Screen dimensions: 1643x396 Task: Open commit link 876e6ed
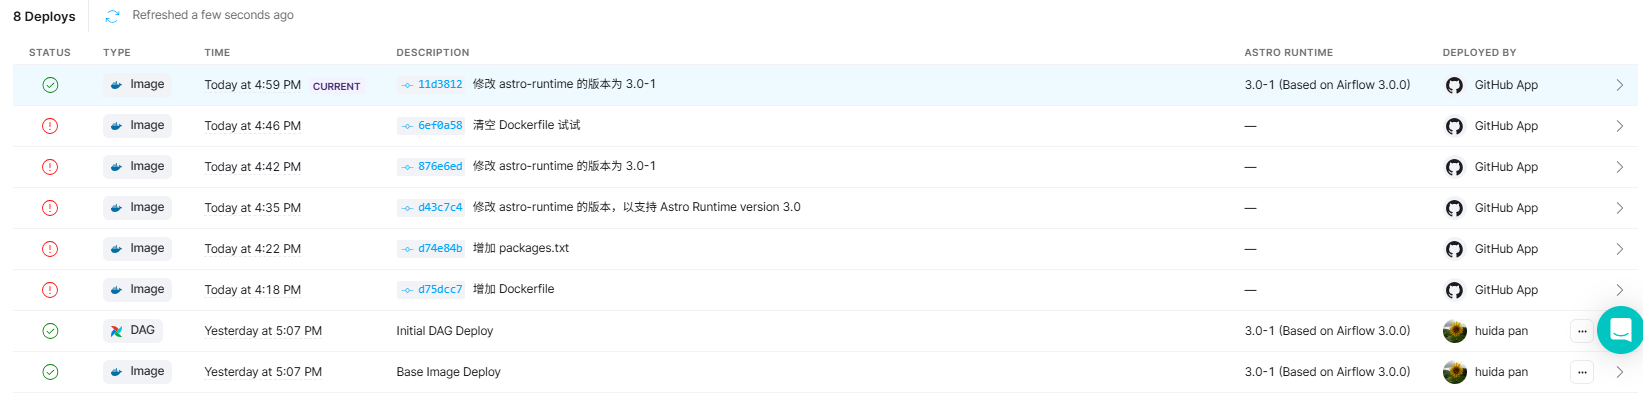click(431, 167)
